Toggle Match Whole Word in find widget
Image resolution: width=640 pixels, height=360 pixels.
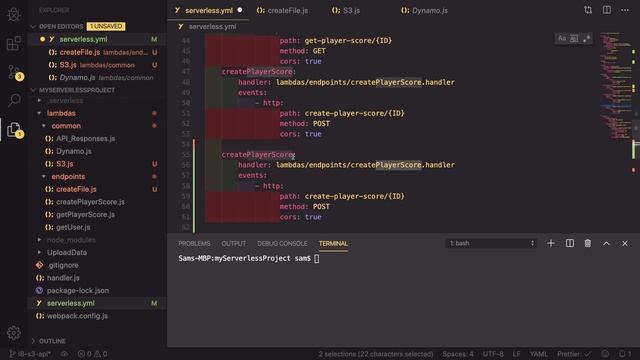click(x=574, y=38)
